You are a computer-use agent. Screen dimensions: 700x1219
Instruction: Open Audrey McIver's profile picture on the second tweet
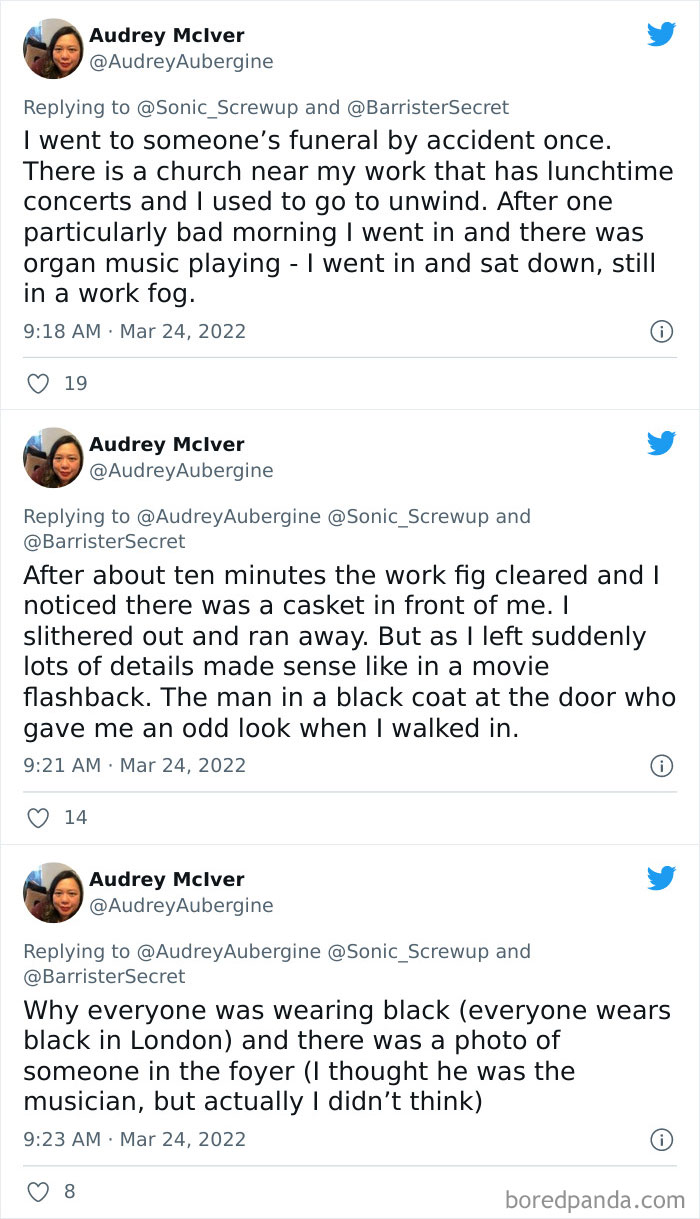point(53,458)
